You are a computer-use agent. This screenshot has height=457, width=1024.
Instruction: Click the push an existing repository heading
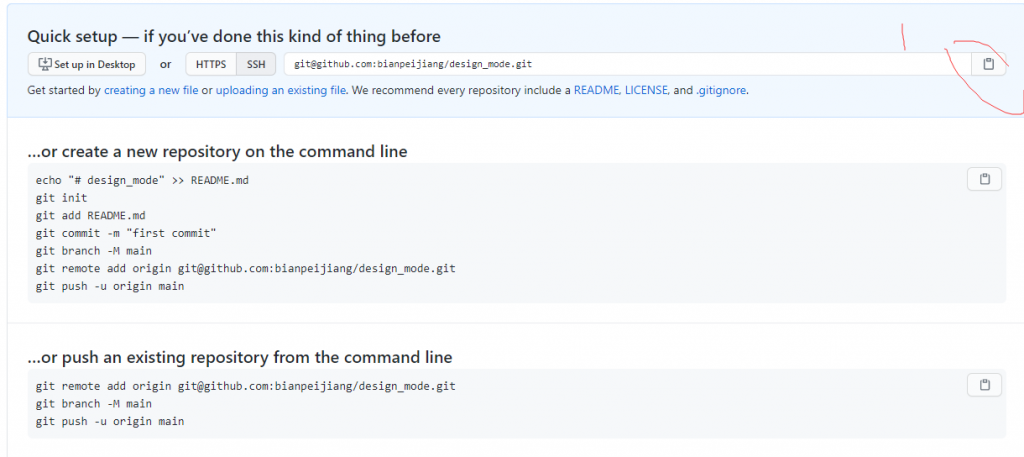click(240, 357)
